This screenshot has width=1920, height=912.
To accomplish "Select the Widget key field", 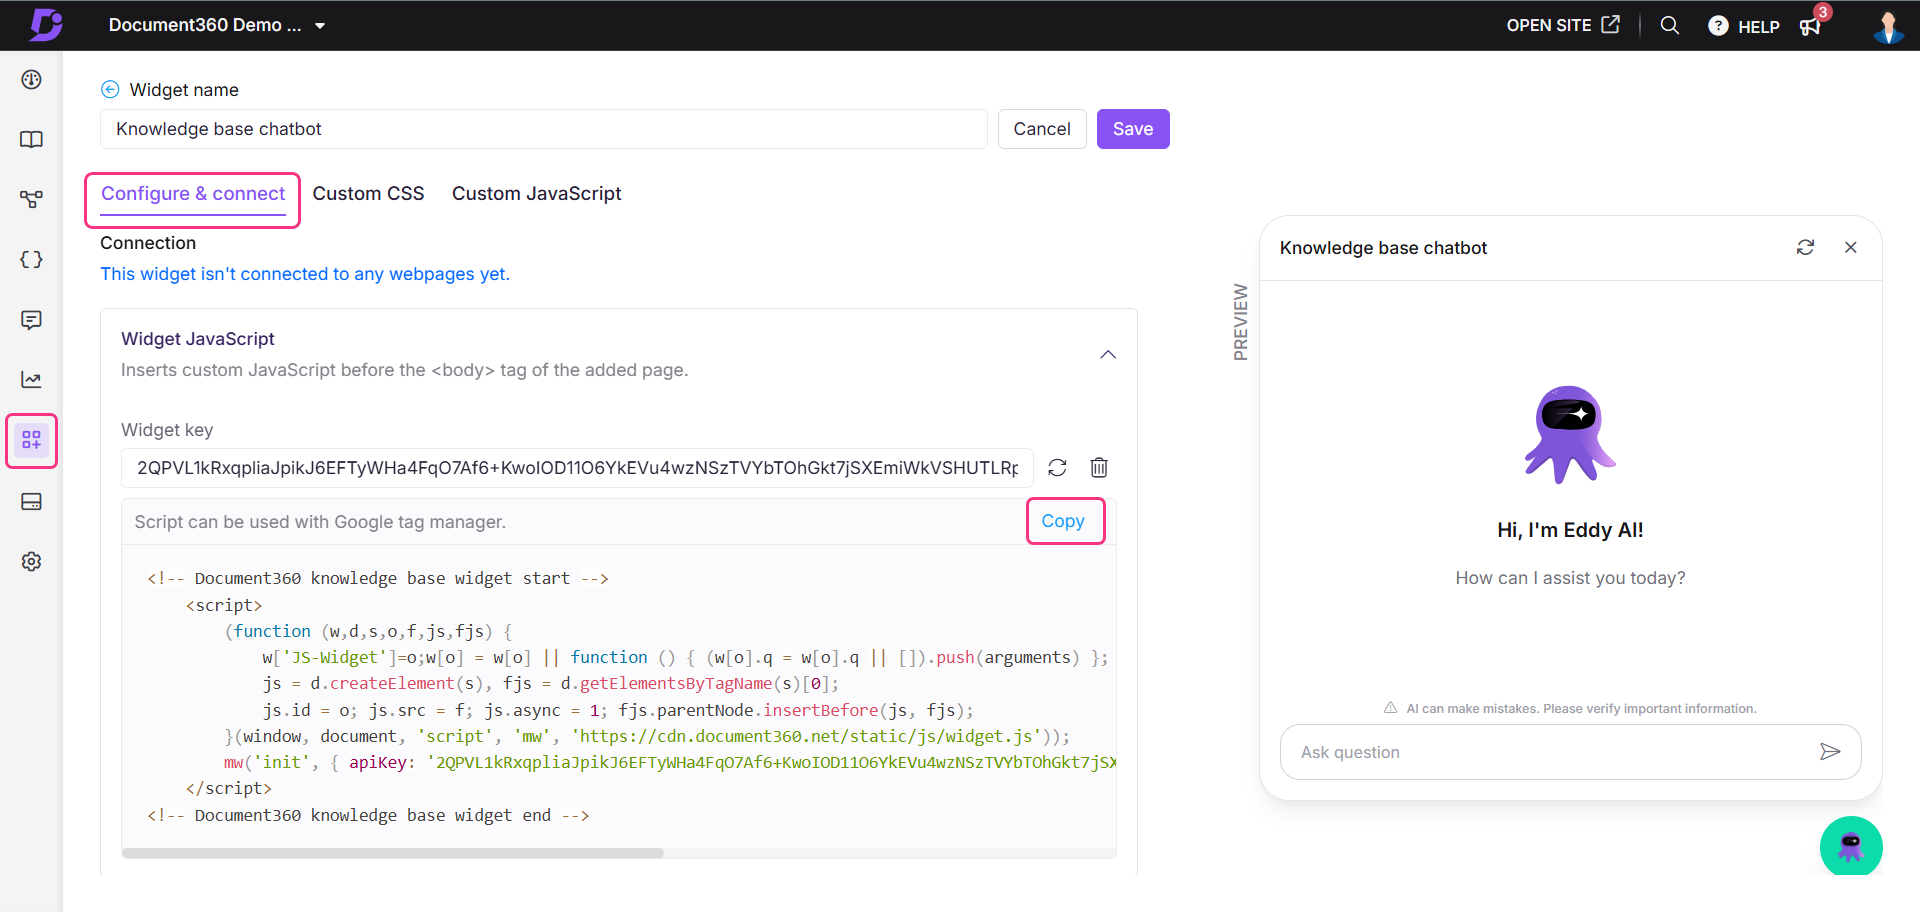I will 577,468.
